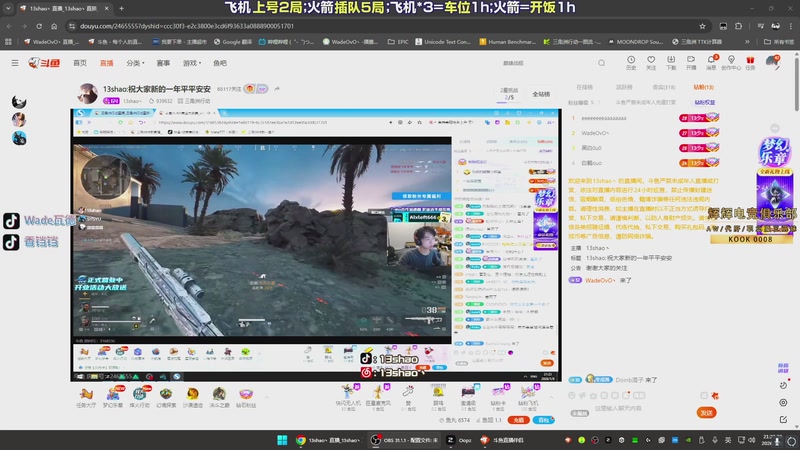Open the 历史 history clock icon

tap(631, 63)
